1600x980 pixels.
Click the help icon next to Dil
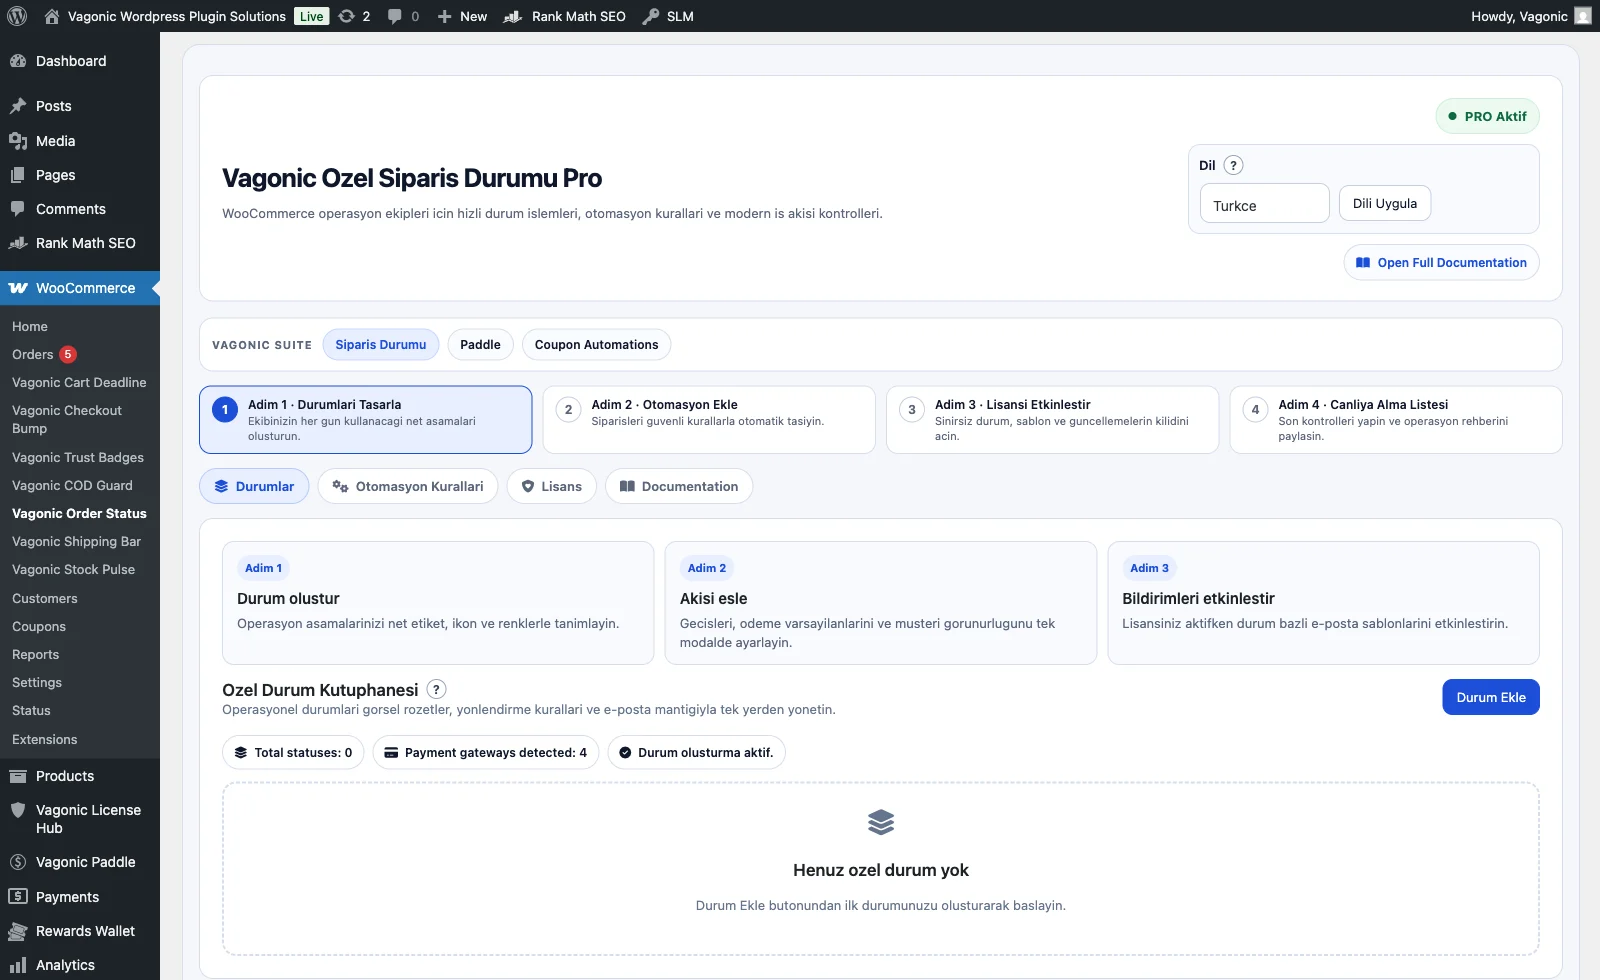point(1233,165)
